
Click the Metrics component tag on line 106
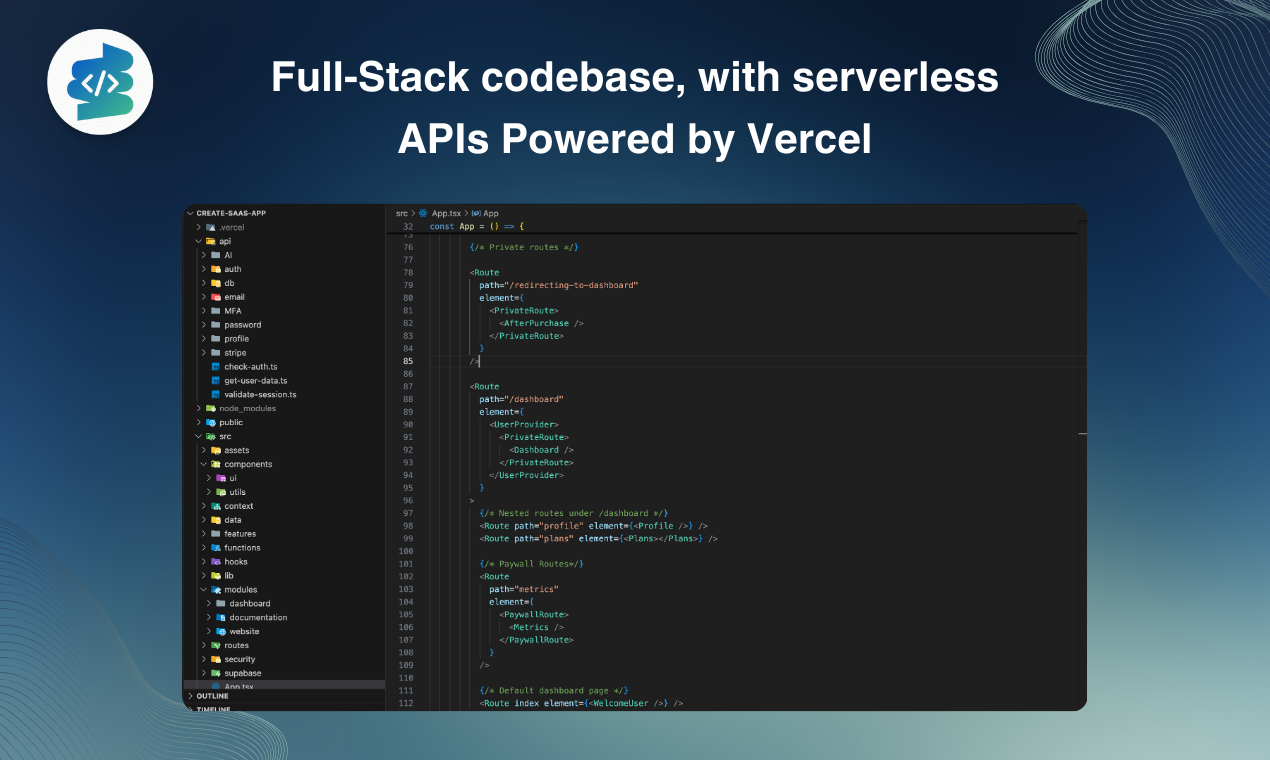click(536, 627)
